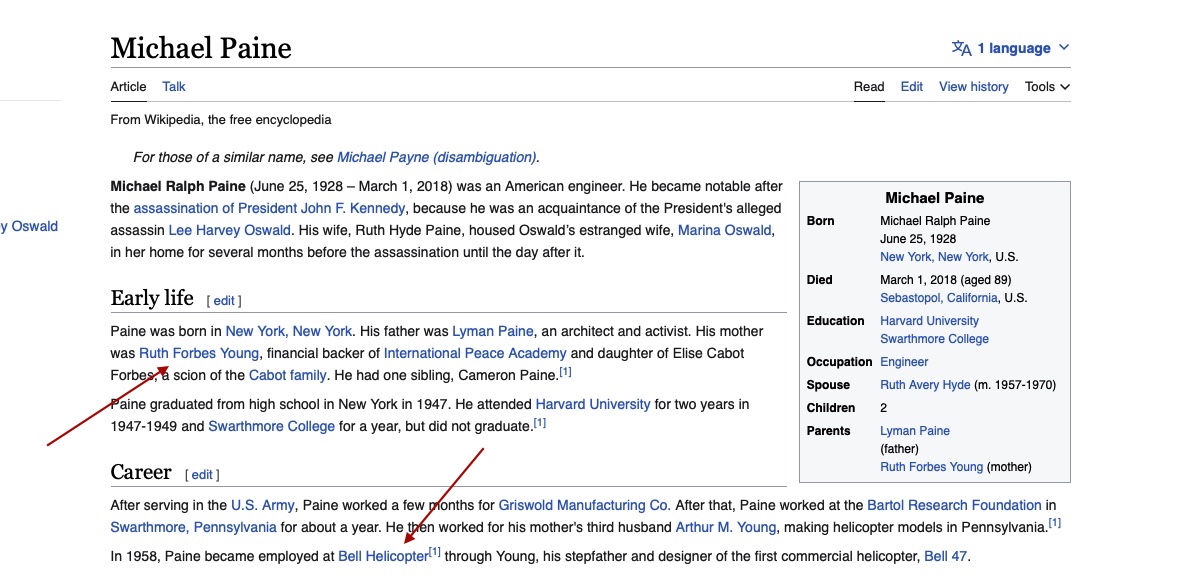Open the Cabot family link
This screenshot has height=588, width=1183.
(x=287, y=375)
